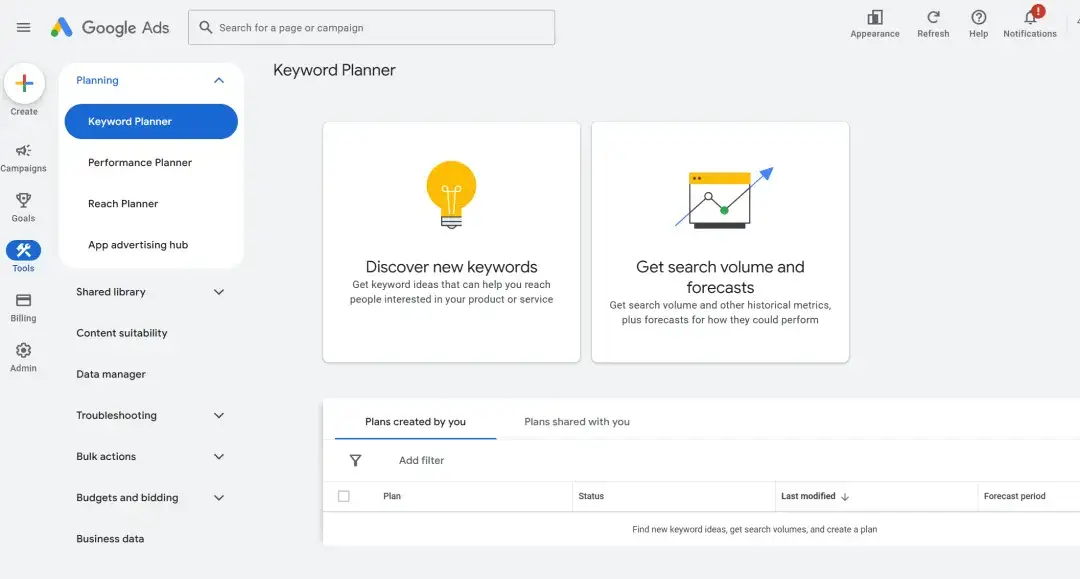Expand the Troubleshooting section

tap(219, 416)
